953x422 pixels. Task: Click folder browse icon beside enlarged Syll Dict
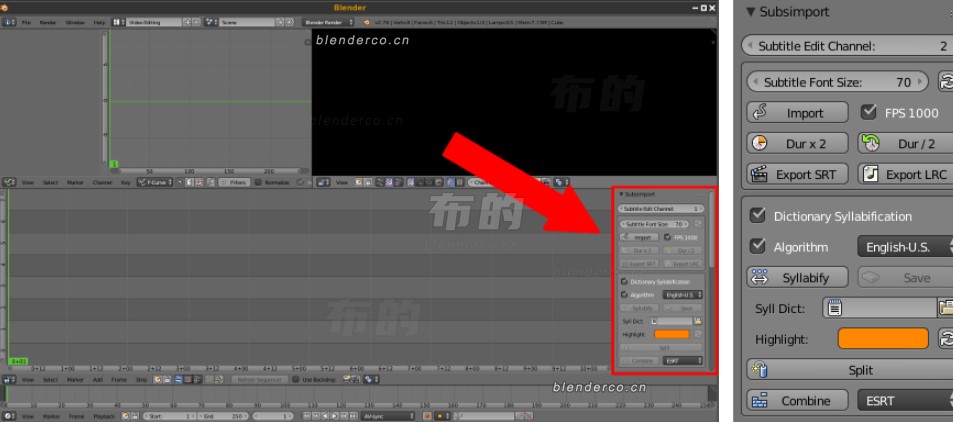945,308
